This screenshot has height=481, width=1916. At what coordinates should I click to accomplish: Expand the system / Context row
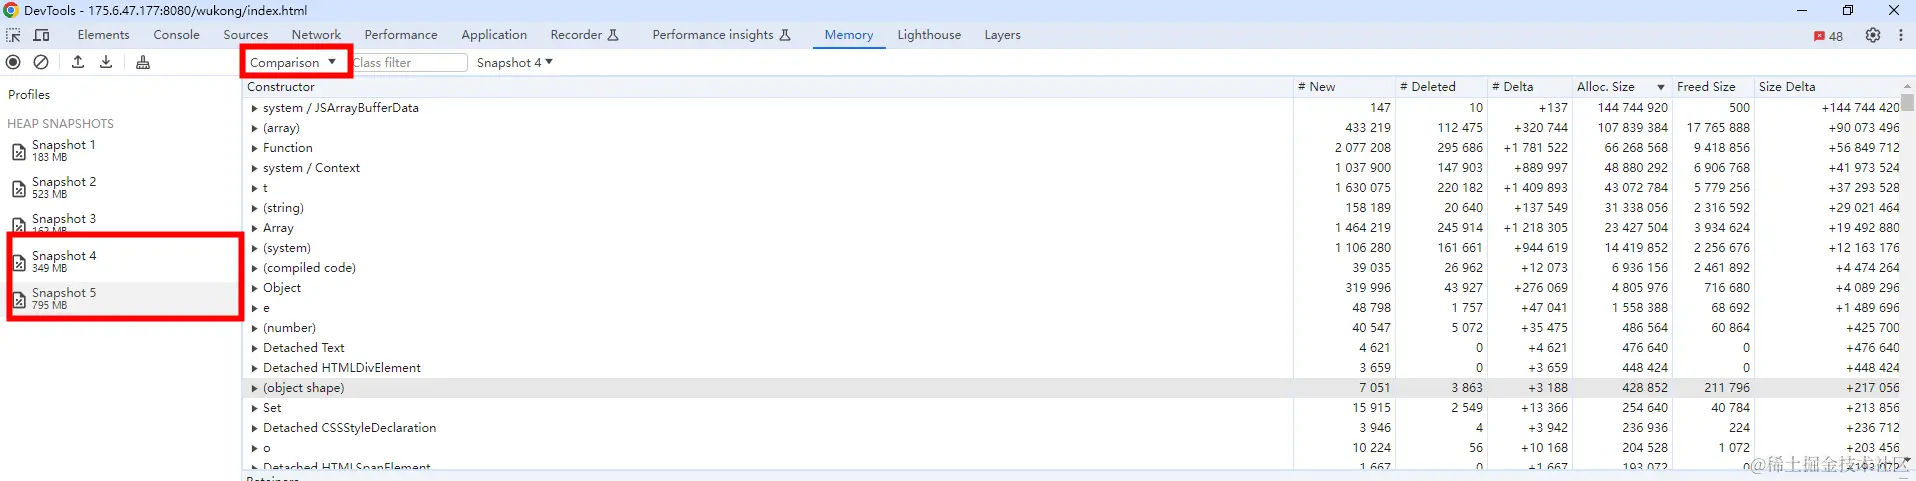[x=255, y=168]
